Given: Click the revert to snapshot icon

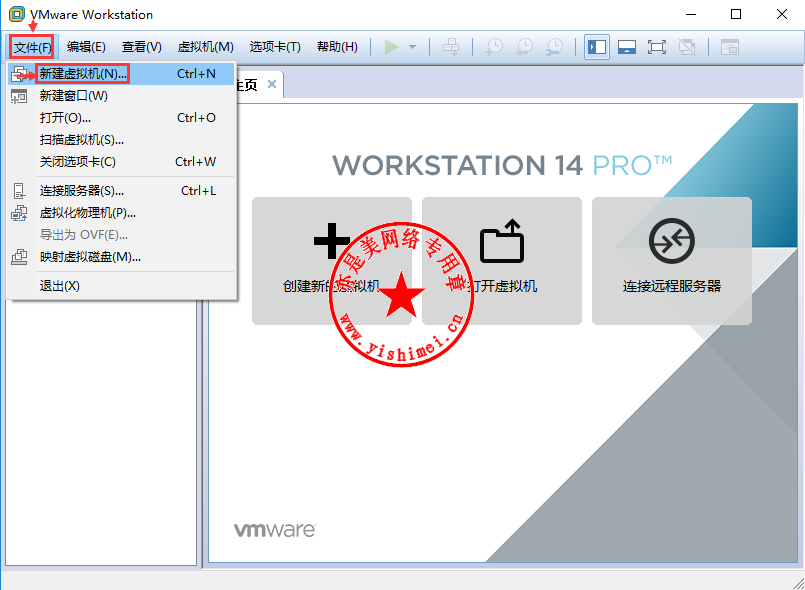Looking at the screenshot, I should 524,47.
